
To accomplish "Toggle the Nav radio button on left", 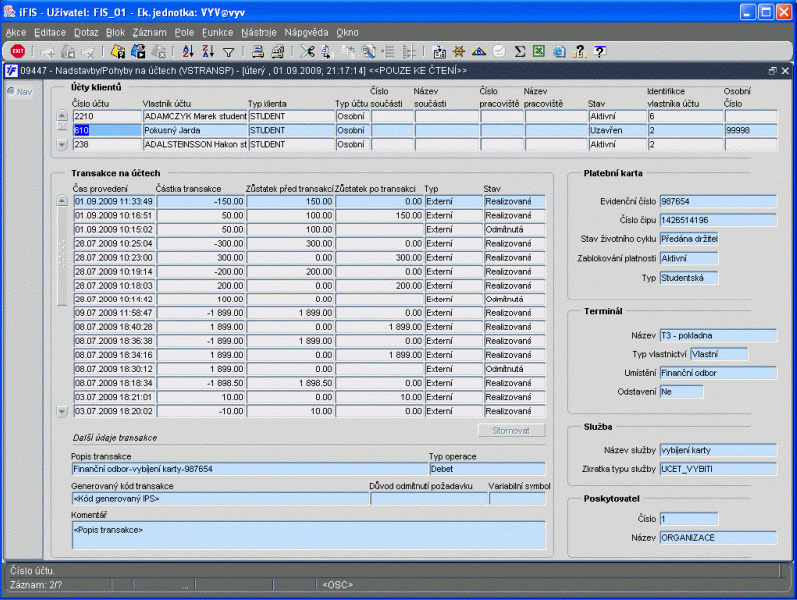I will click(11, 92).
